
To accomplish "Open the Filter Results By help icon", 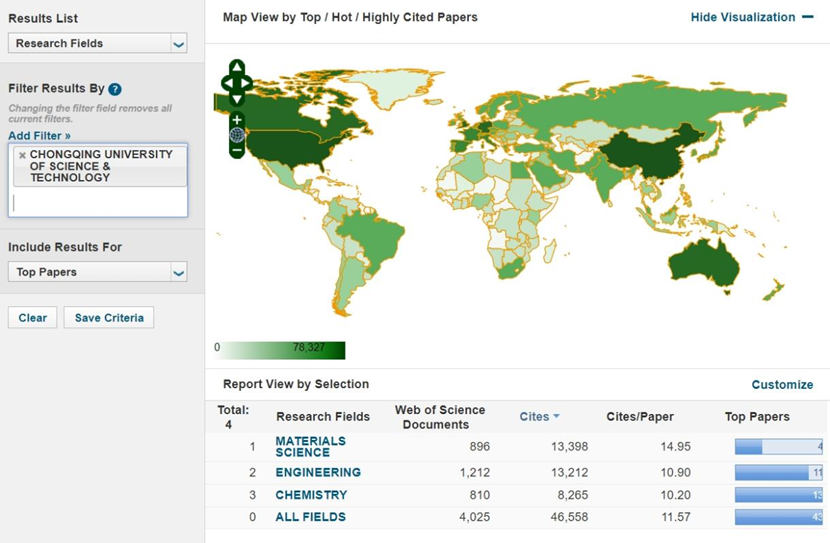I will pos(115,89).
